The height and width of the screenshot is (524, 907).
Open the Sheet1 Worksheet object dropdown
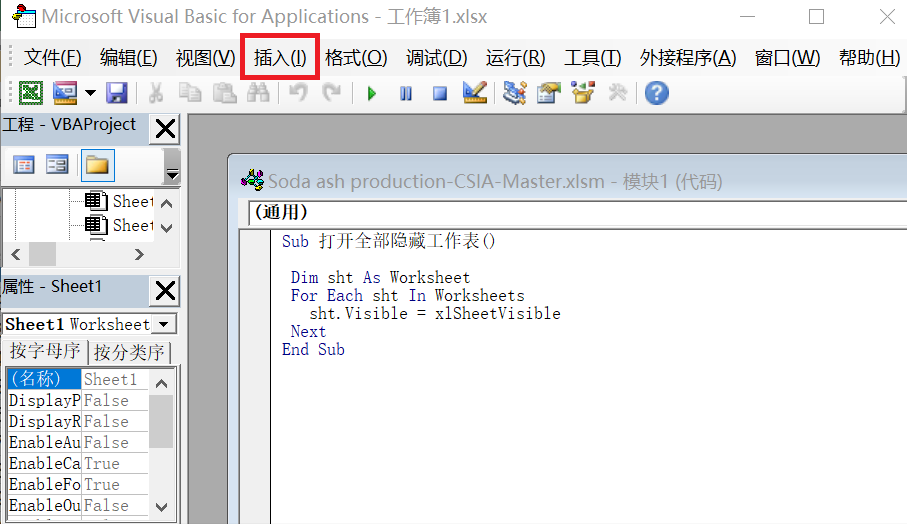164,324
